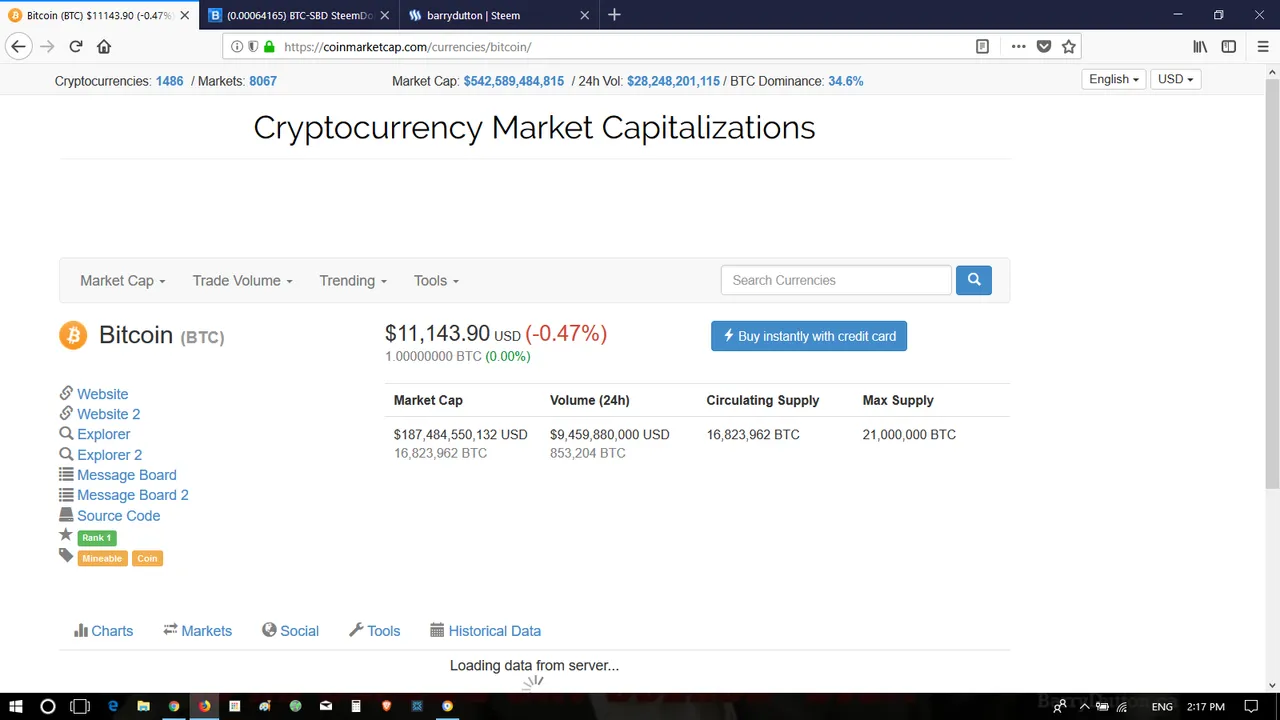Open the Bitcoin Website link
Screen dimensions: 1280x720
(102, 394)
